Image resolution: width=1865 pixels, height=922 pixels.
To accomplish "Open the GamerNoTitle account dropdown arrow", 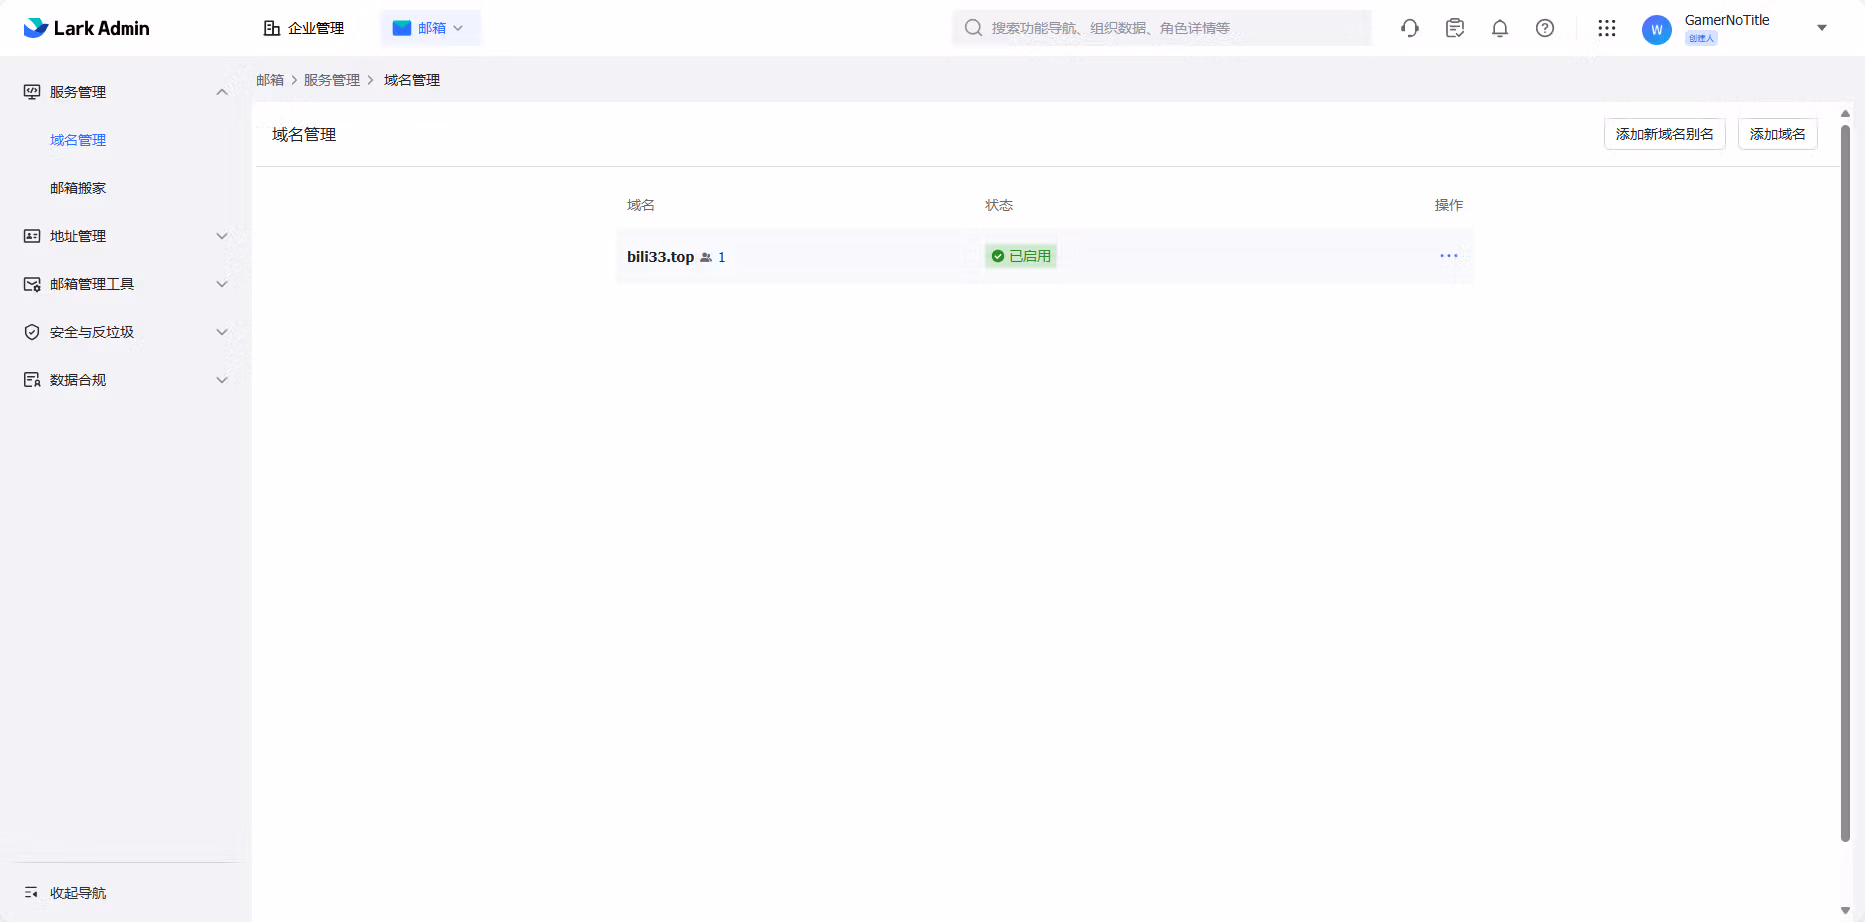I will (x=1822, y=28).
